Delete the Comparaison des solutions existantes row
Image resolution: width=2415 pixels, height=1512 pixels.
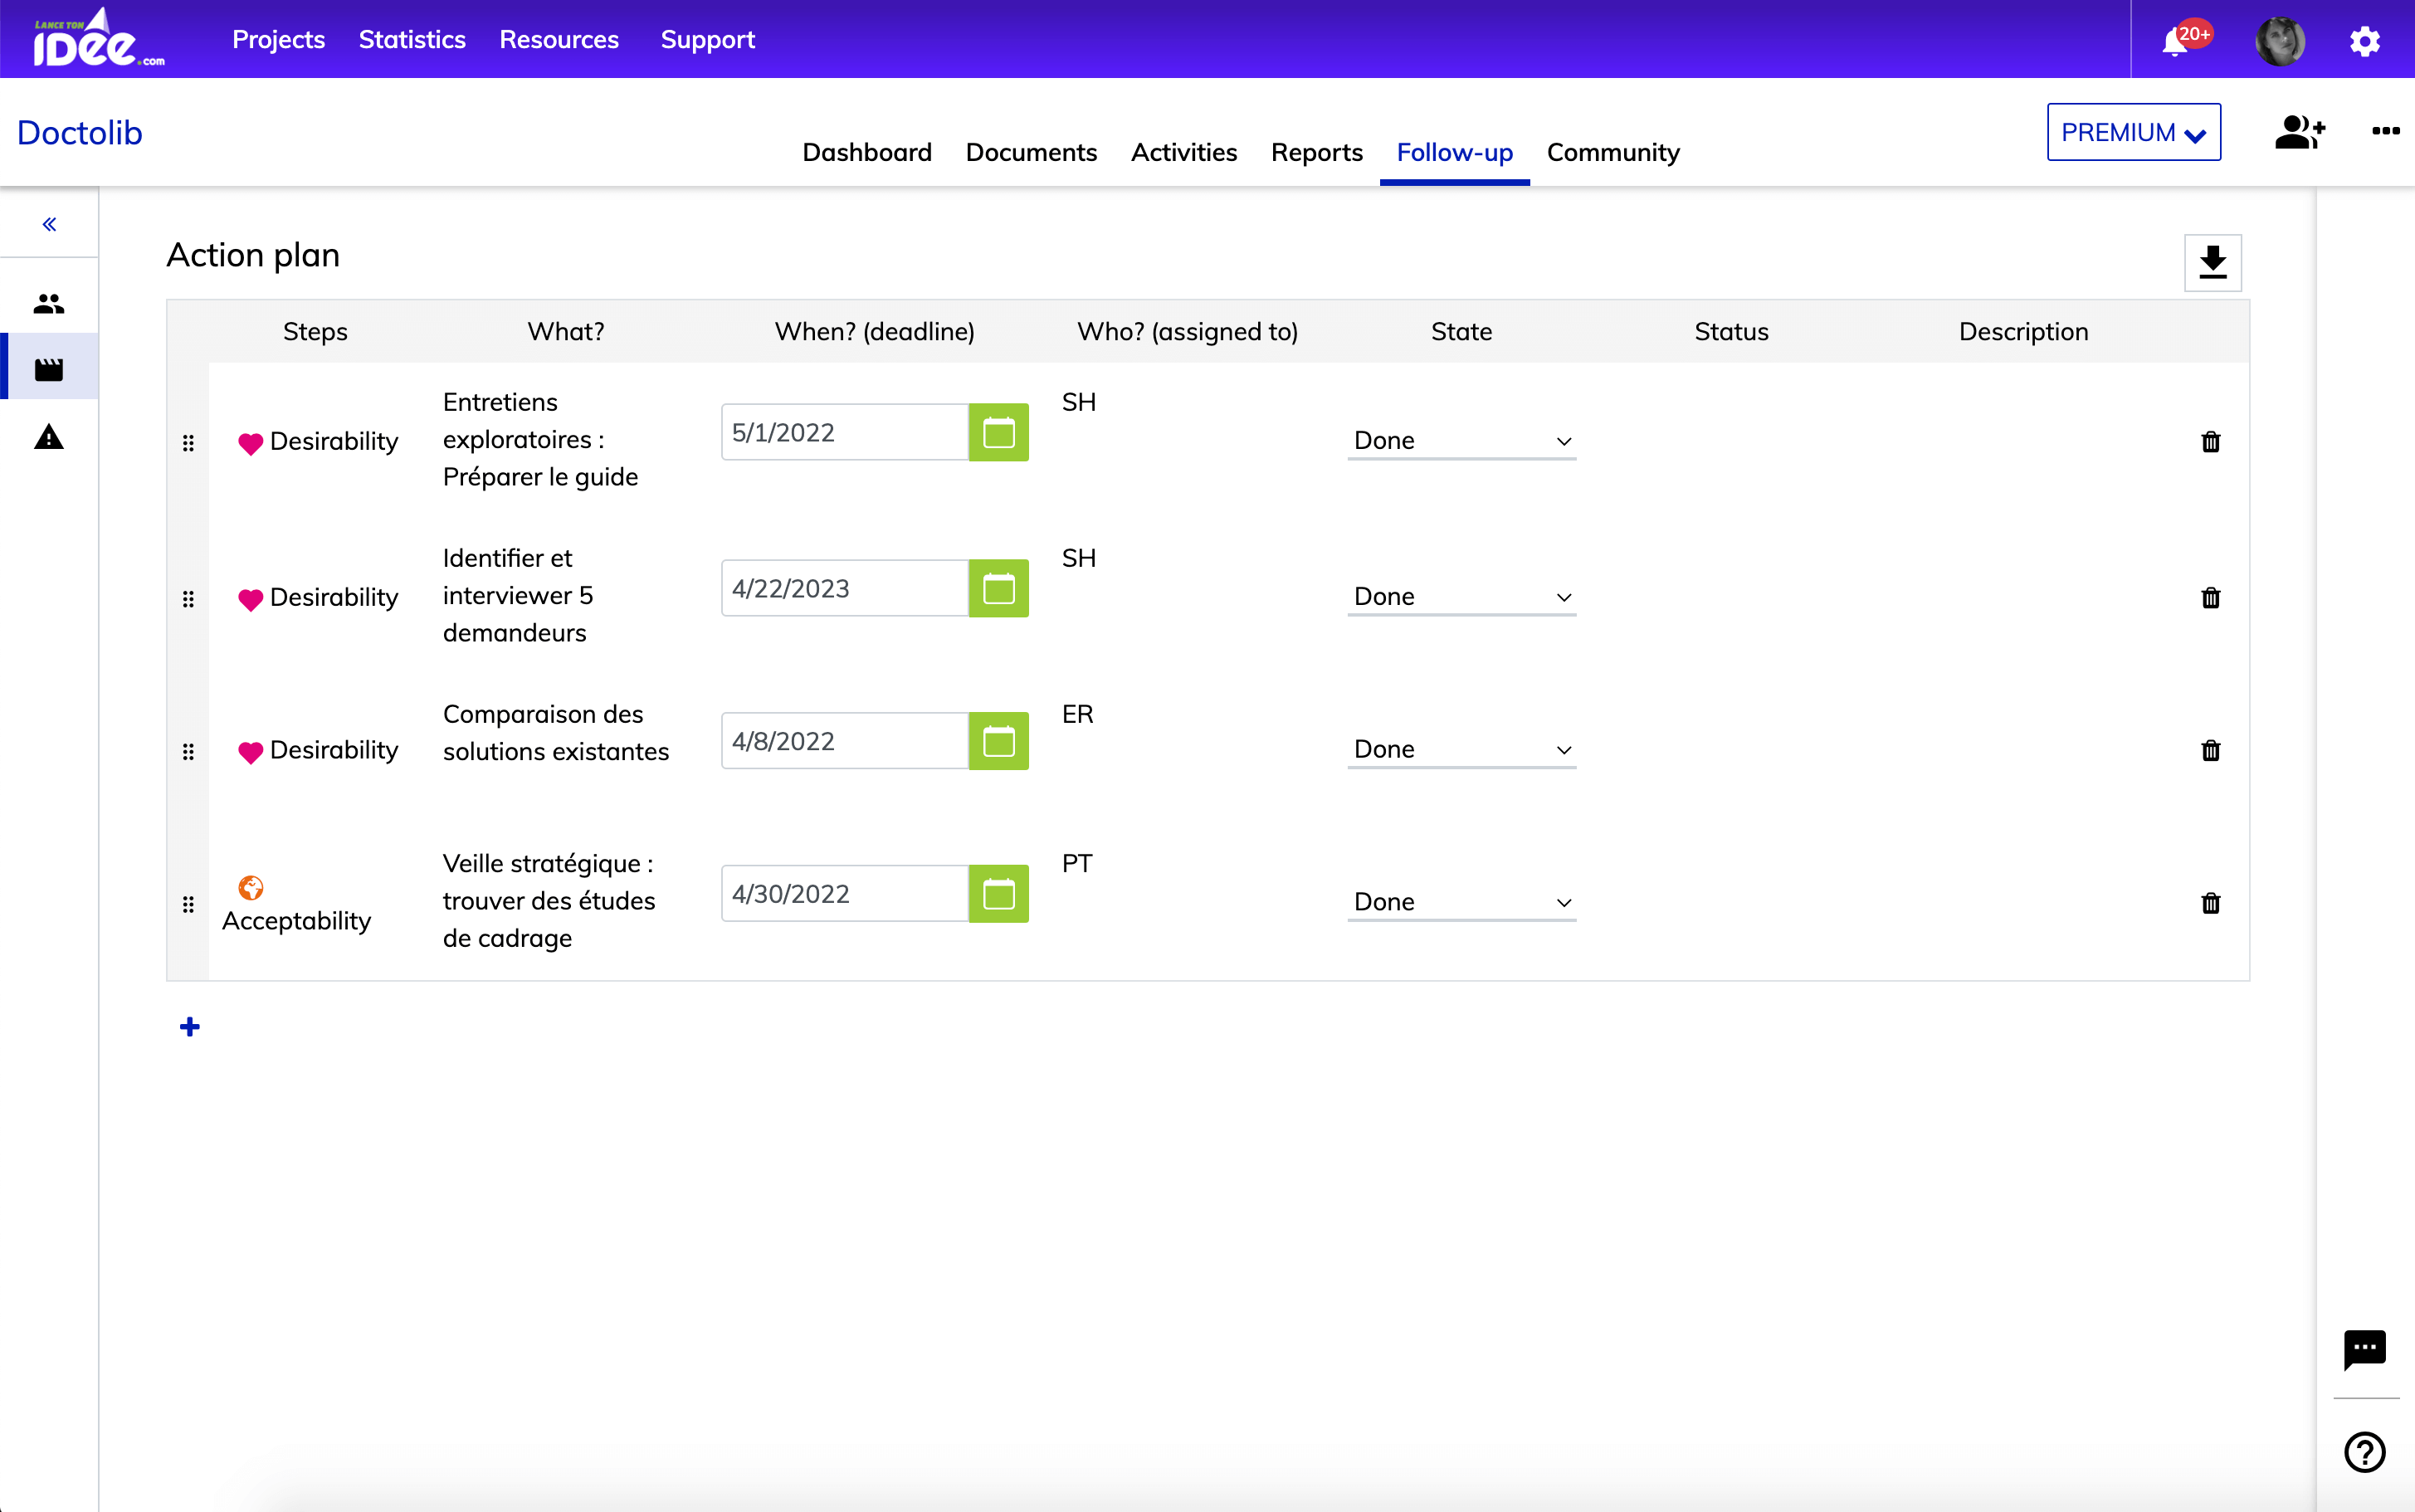[x=2210, y=751]
